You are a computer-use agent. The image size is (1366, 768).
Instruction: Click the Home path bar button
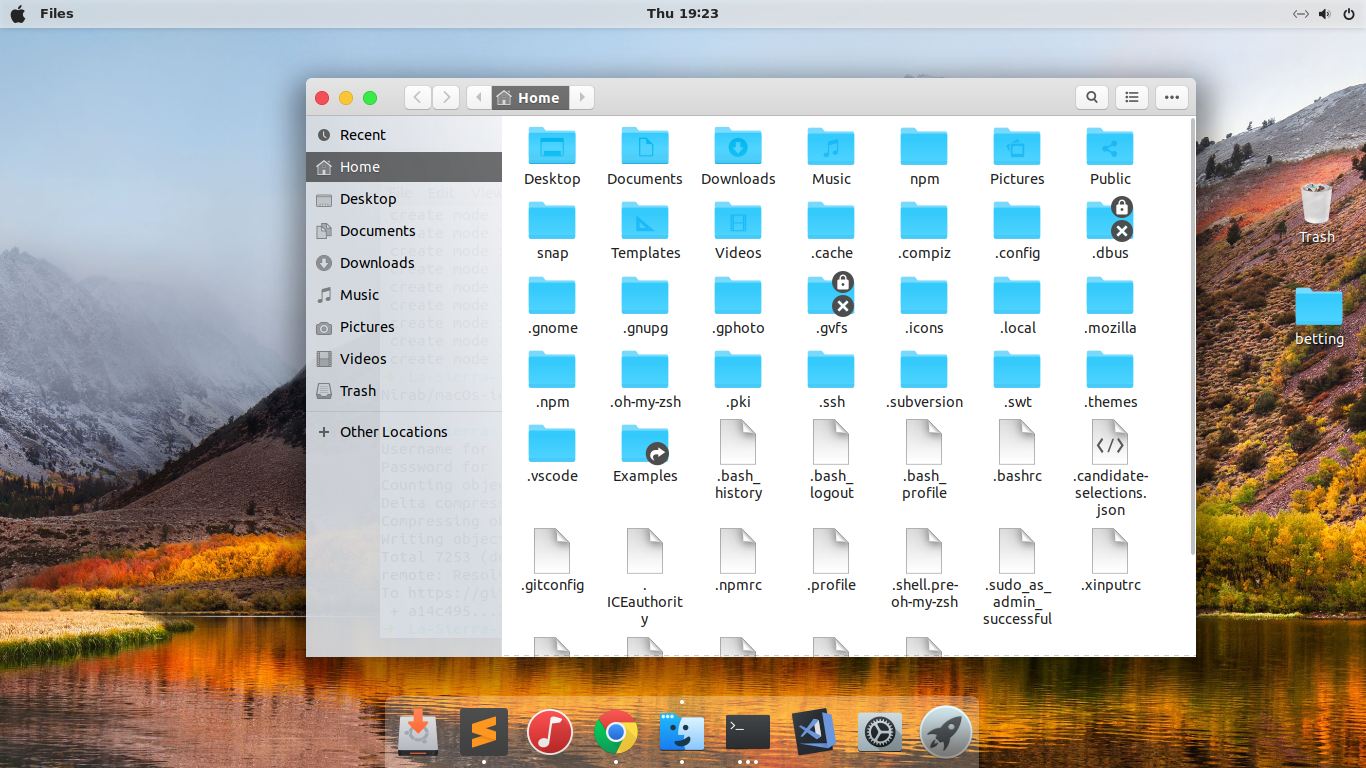530,97
